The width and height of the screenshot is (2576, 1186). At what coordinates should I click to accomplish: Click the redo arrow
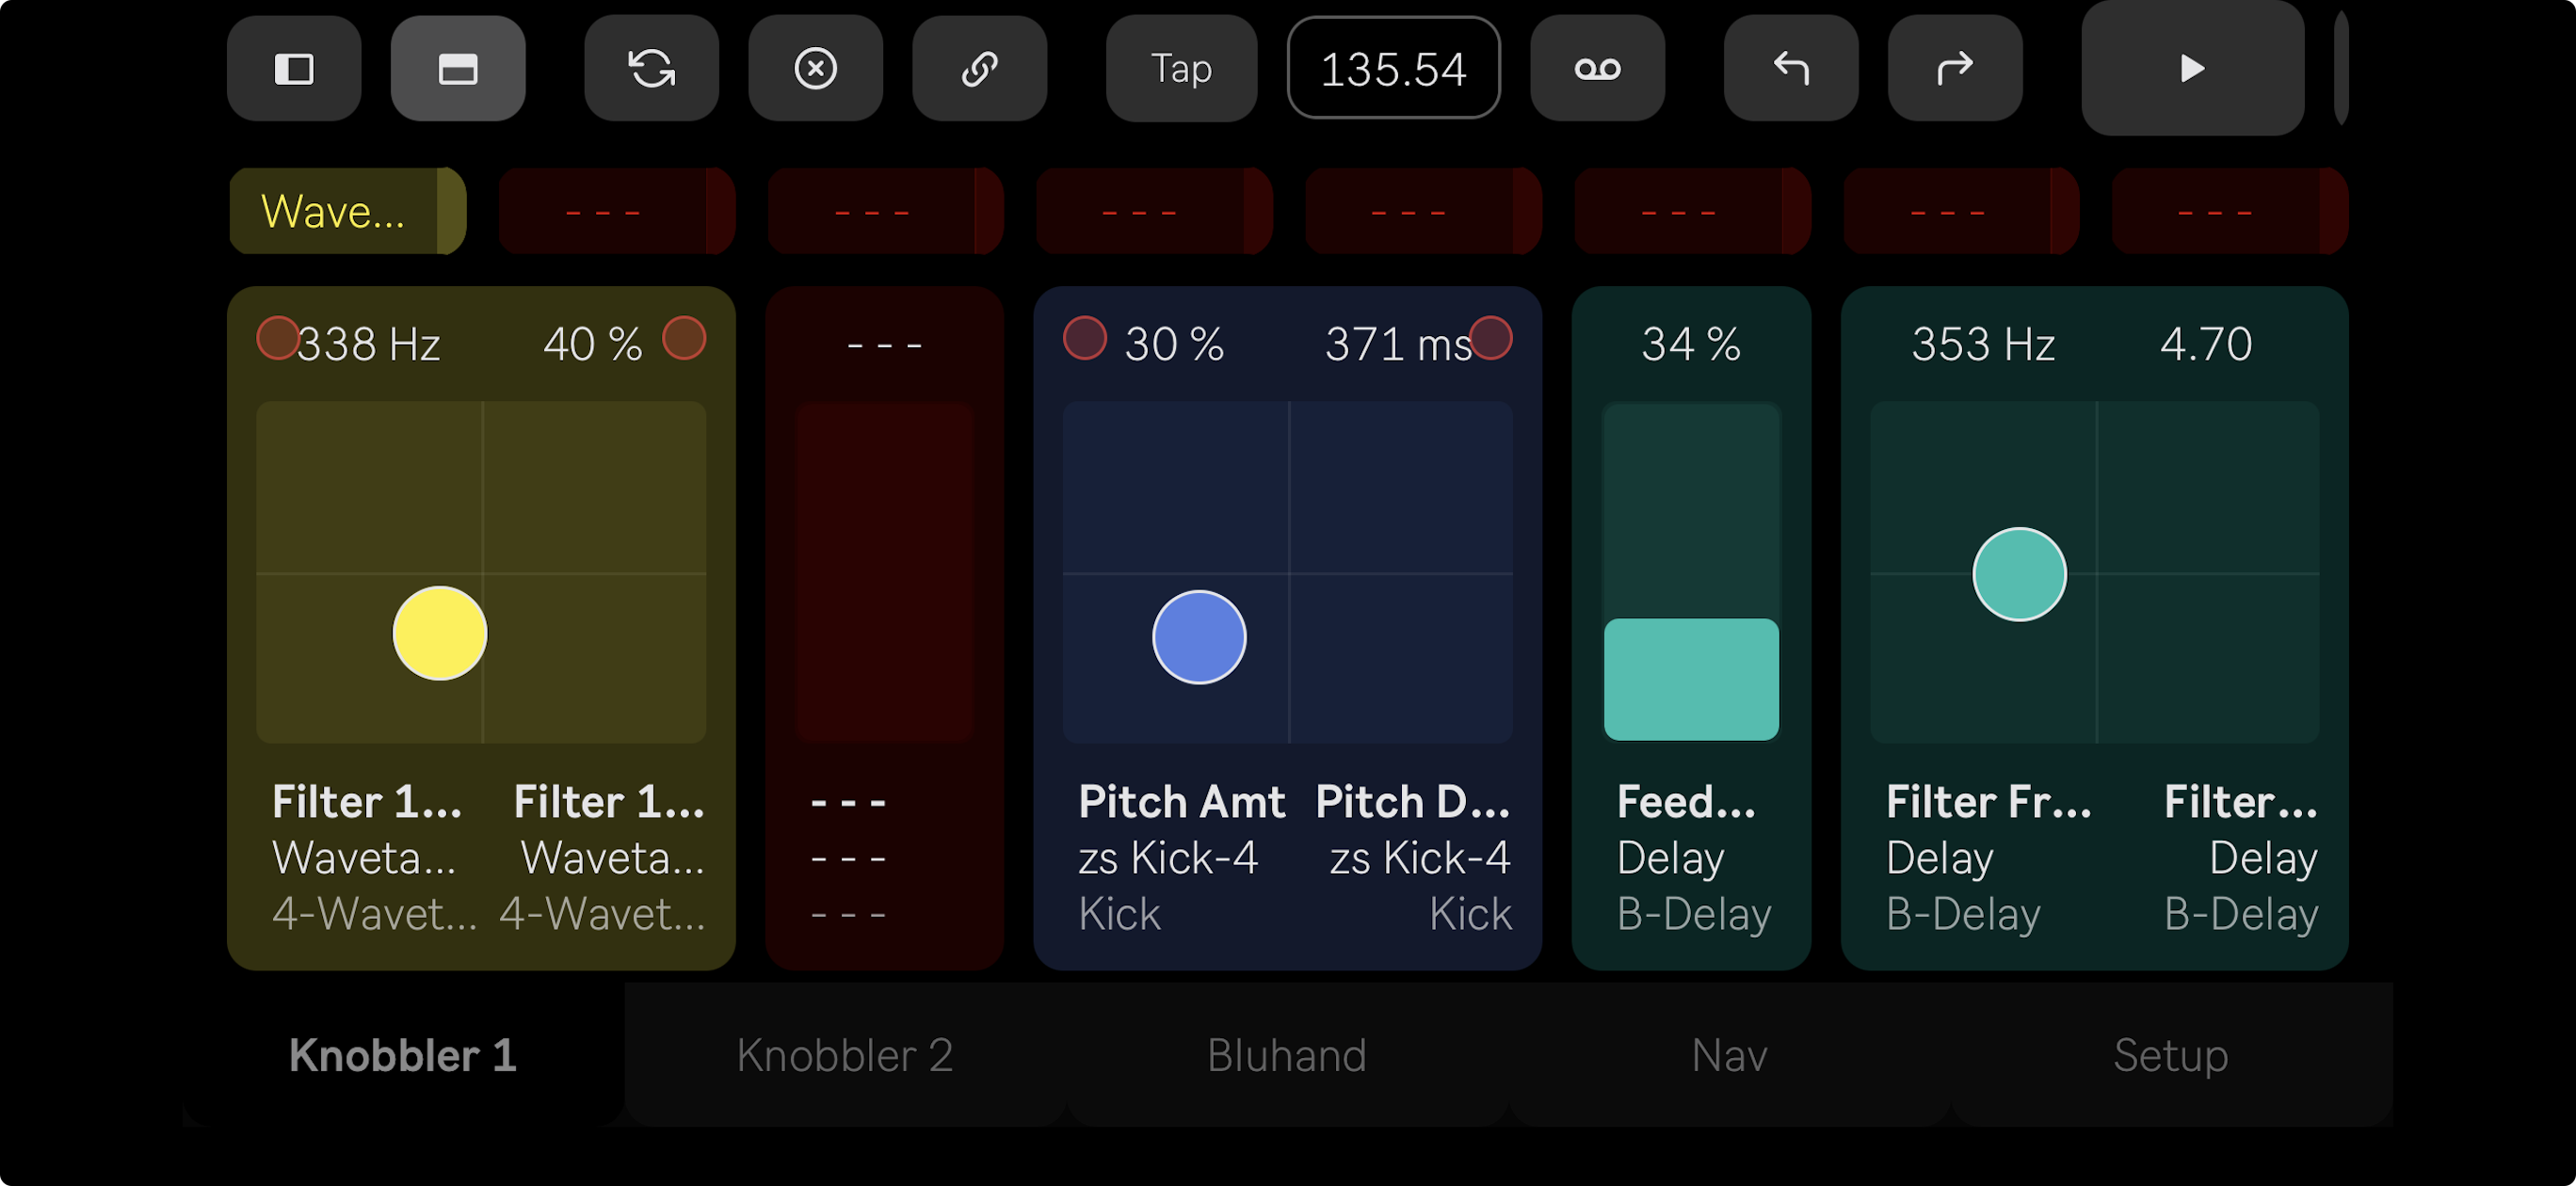point(1954,69)
